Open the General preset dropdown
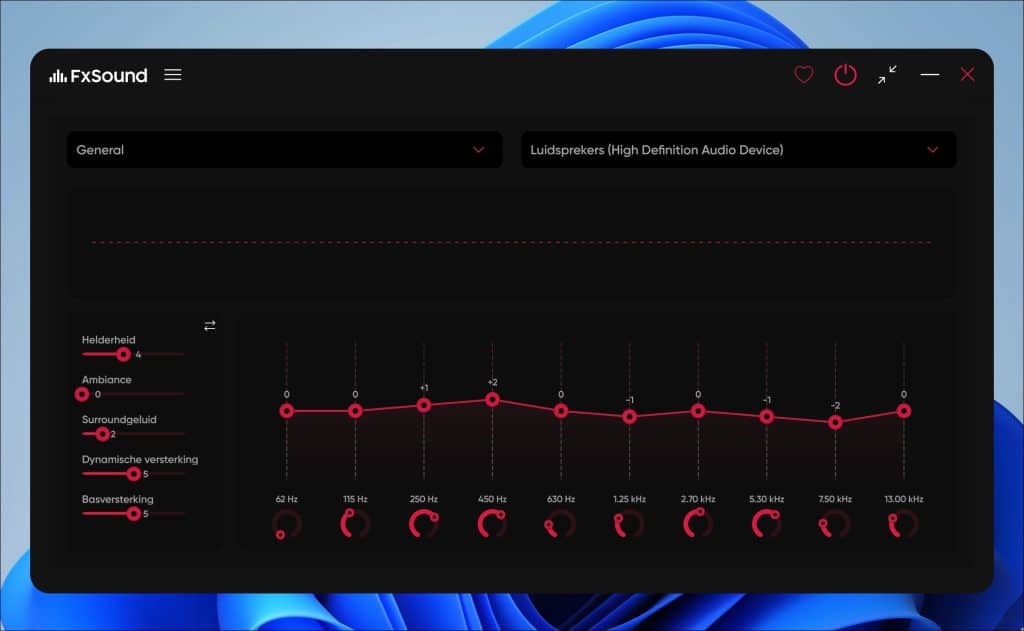This screenshot has height=631, width=1024. pyautogui.click(x=285, y=150)
